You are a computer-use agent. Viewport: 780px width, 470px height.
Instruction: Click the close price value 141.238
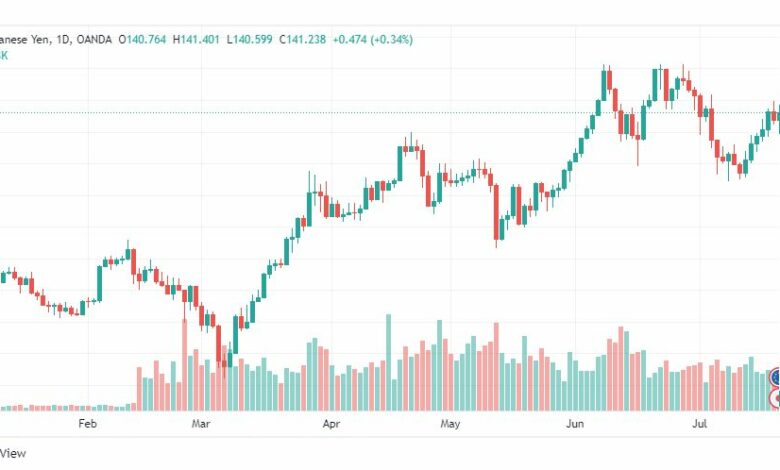point(306,39)
